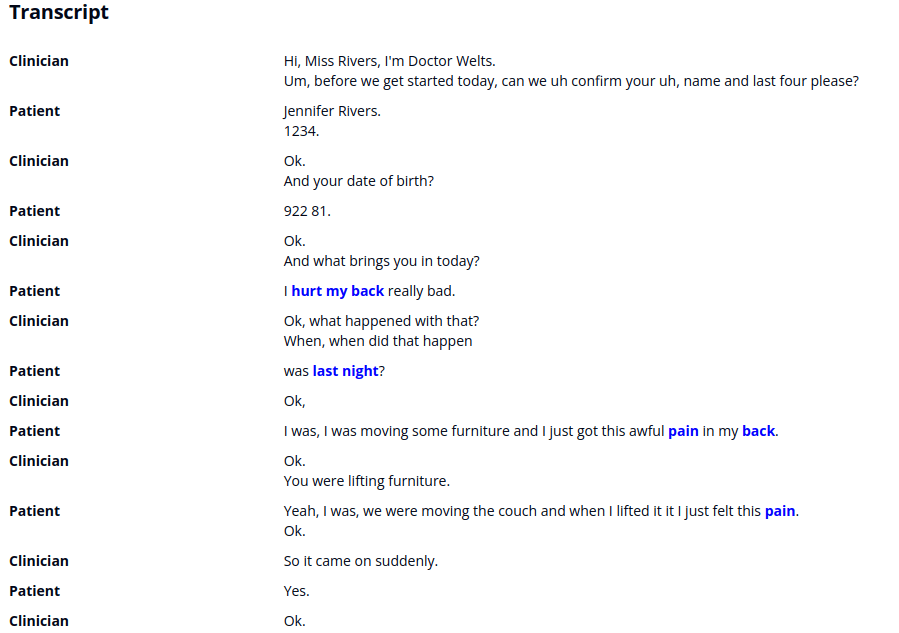Click highlighted "back" ending the furniture sentence

[x=758, y=431]
